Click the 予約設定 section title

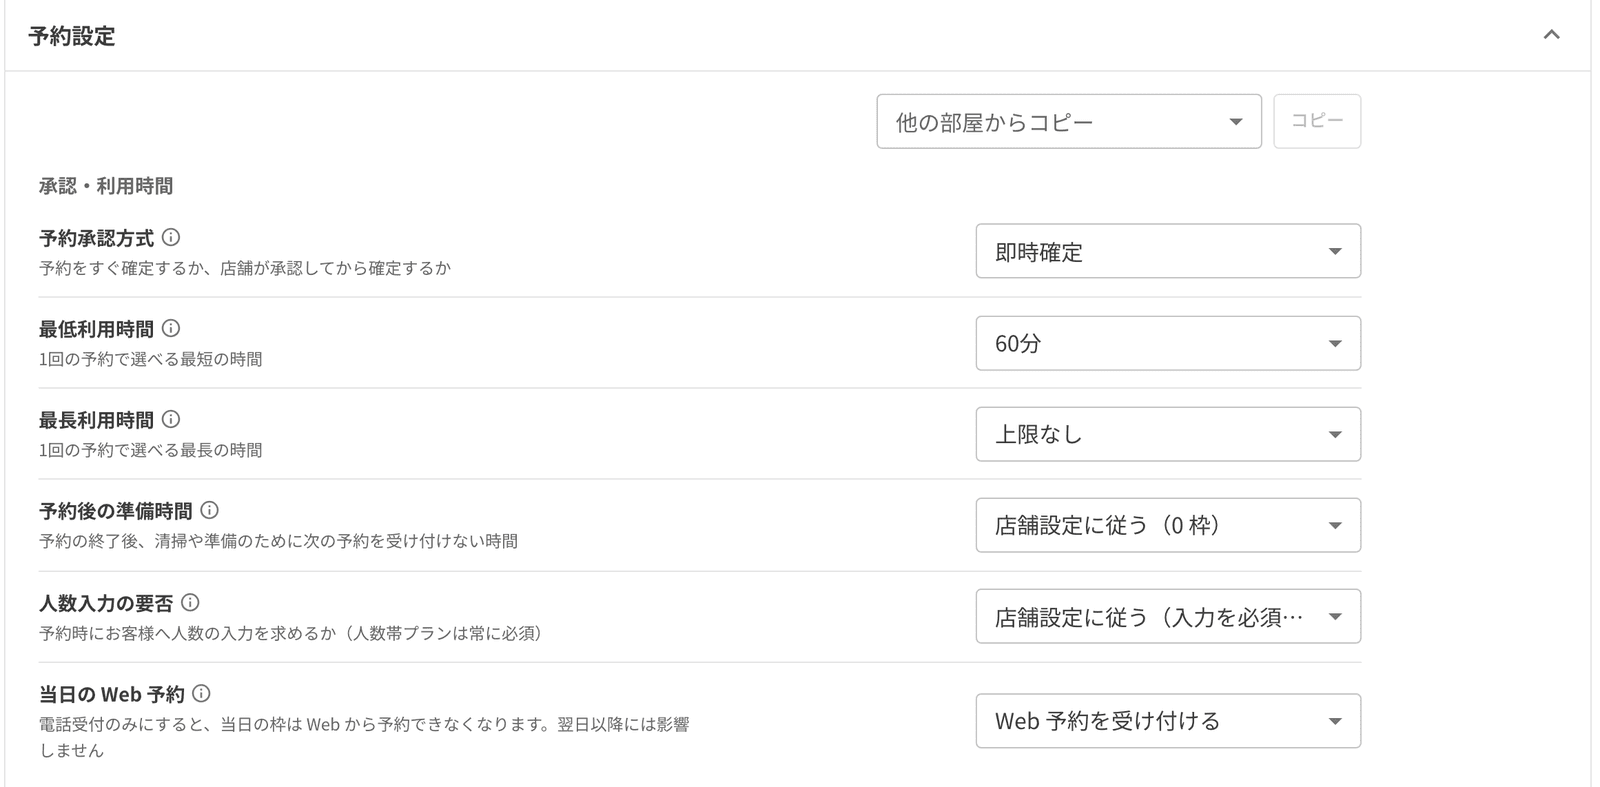click(72, 36)
